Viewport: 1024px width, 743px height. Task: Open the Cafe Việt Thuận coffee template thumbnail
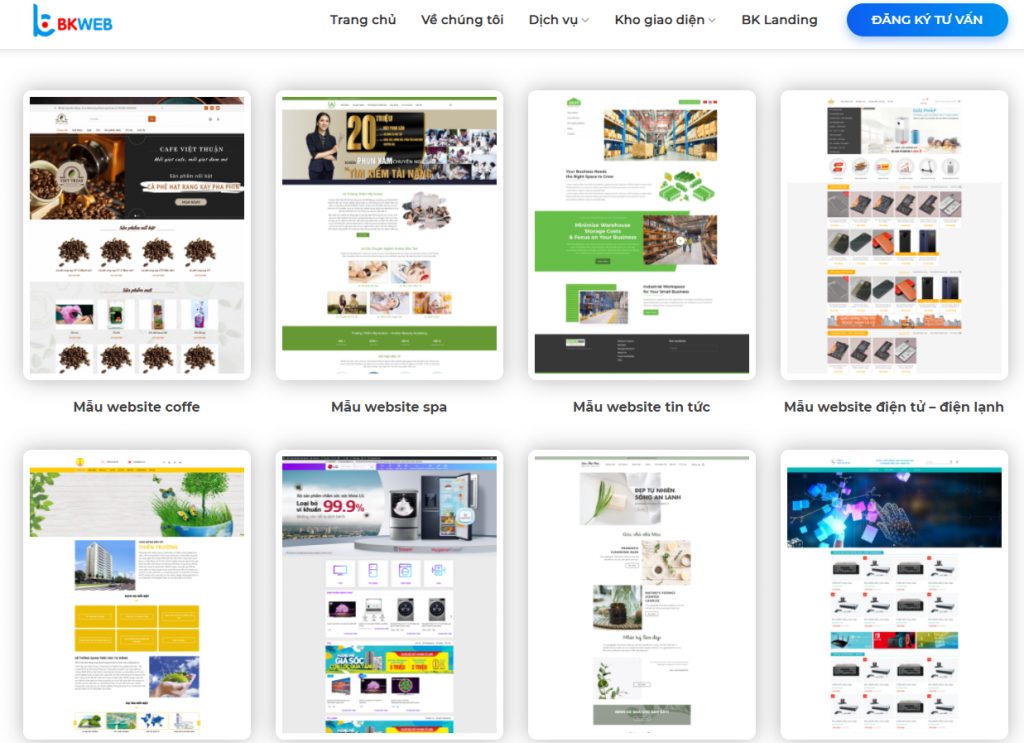(137, 235)
